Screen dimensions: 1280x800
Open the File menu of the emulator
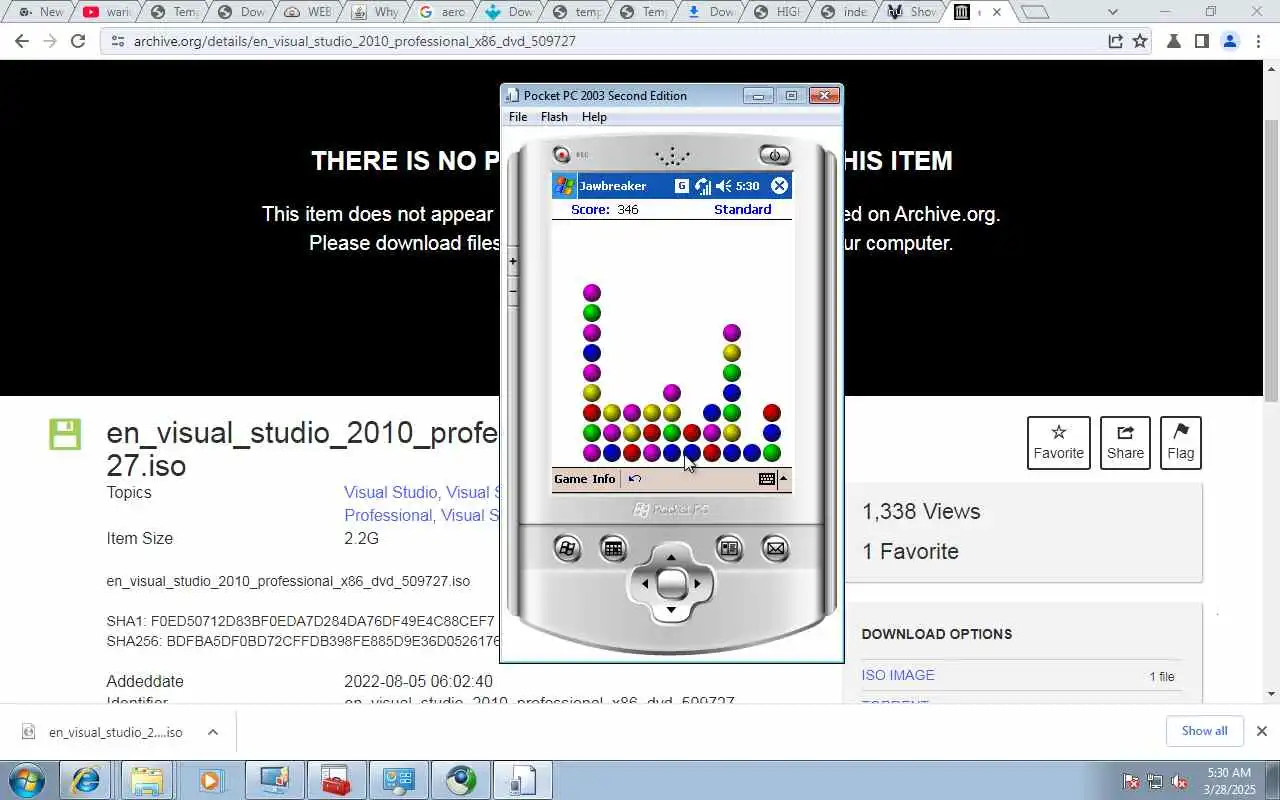(518, 117)
